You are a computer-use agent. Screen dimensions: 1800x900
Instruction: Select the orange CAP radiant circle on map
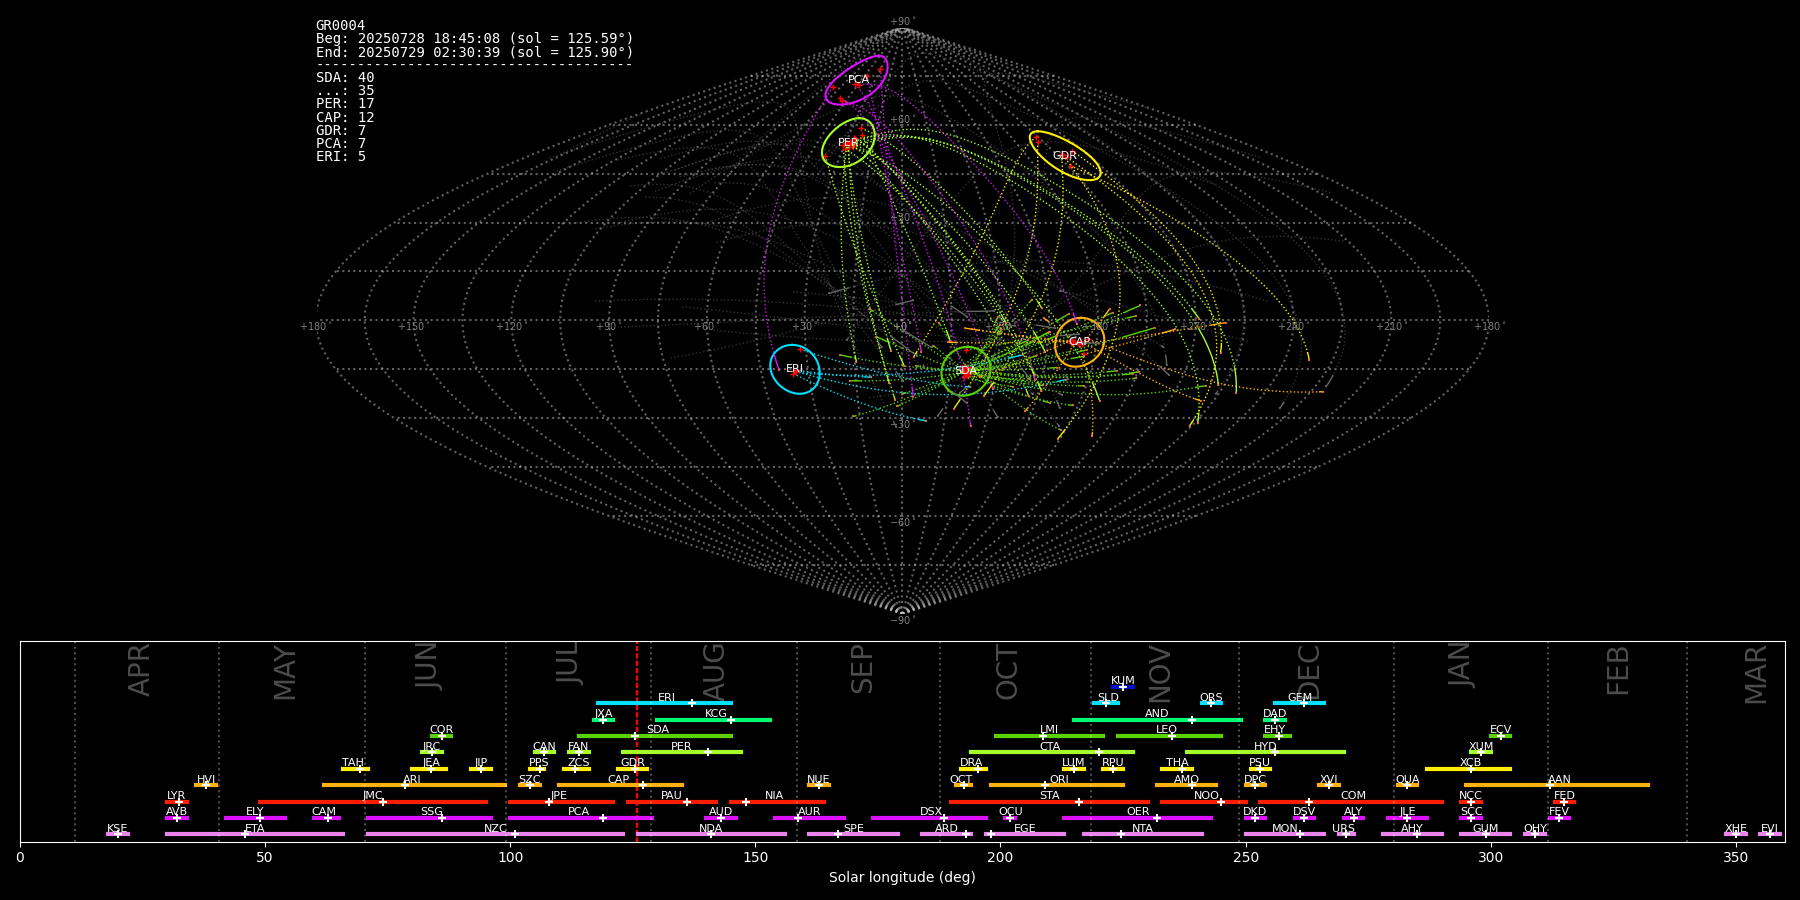point(1079,342)
